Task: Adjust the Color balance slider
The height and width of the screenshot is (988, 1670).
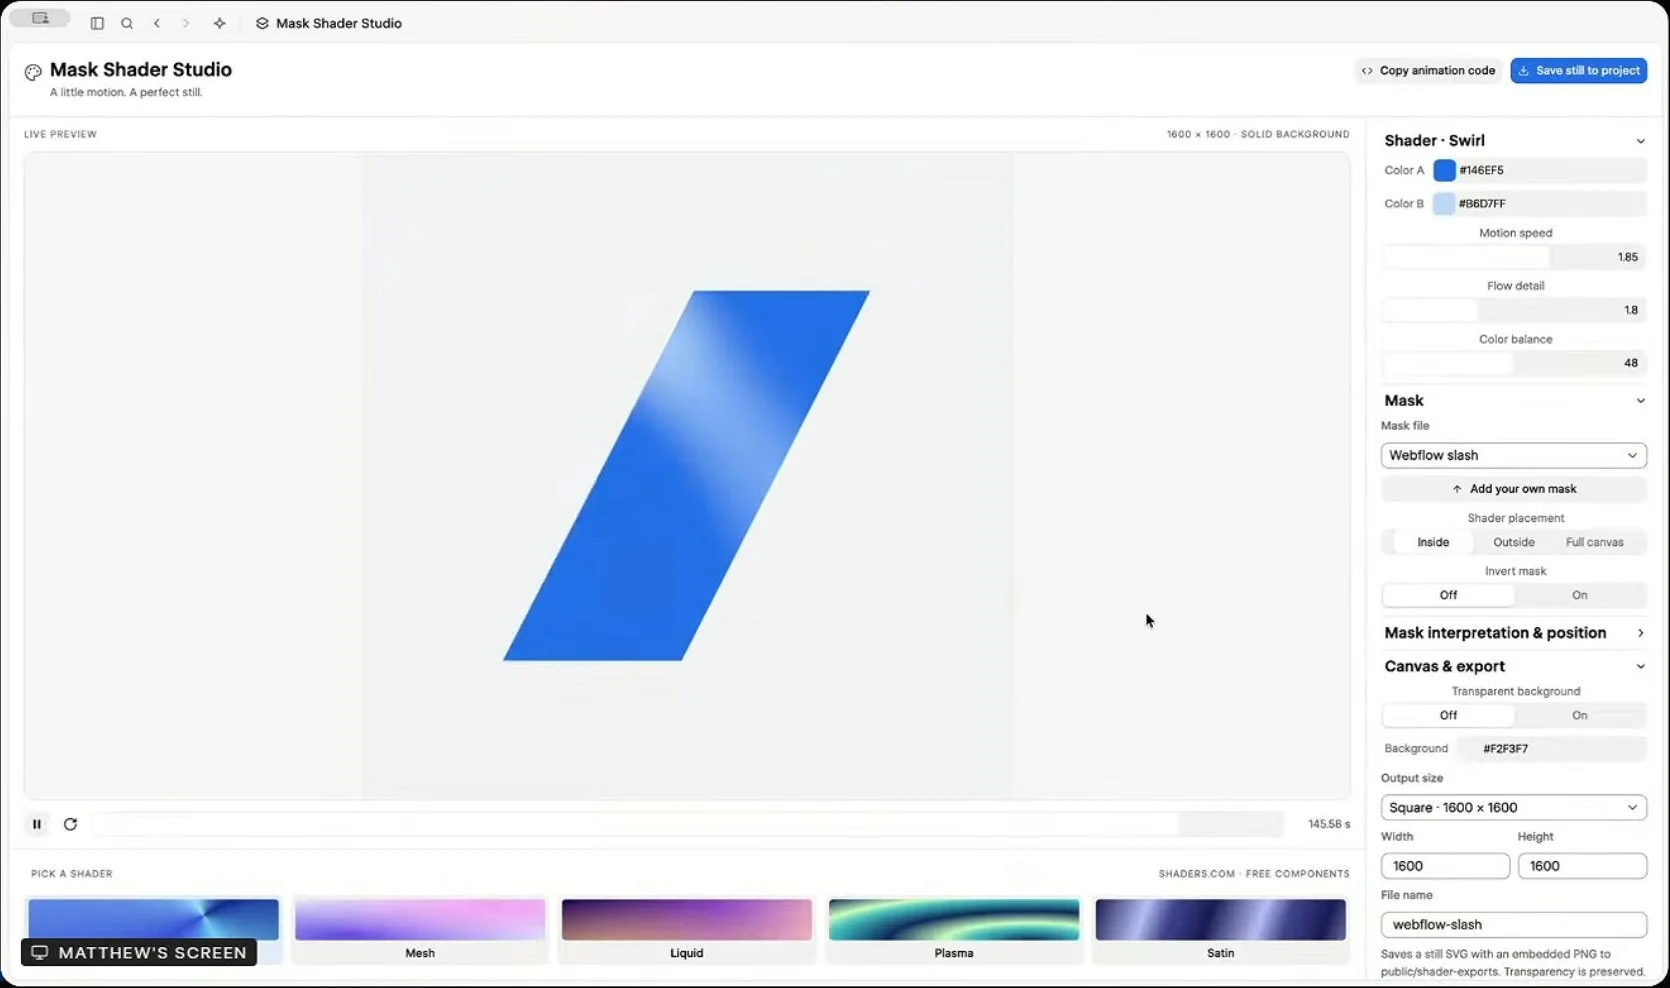Action: tap(1513, 363)
